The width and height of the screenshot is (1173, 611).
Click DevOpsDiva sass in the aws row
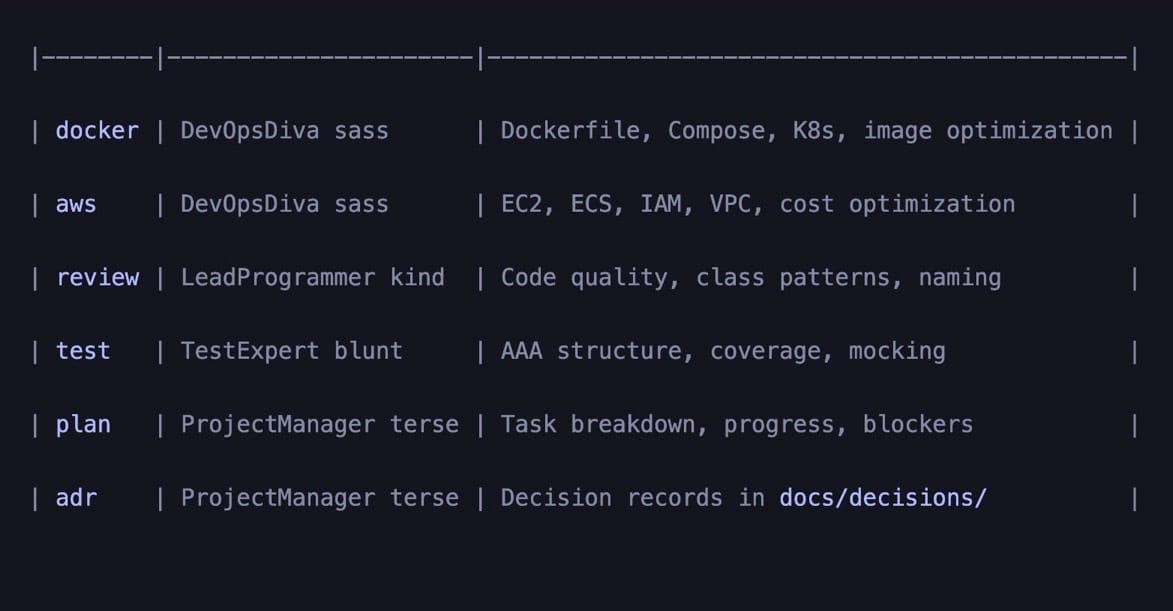click(284, 204)
